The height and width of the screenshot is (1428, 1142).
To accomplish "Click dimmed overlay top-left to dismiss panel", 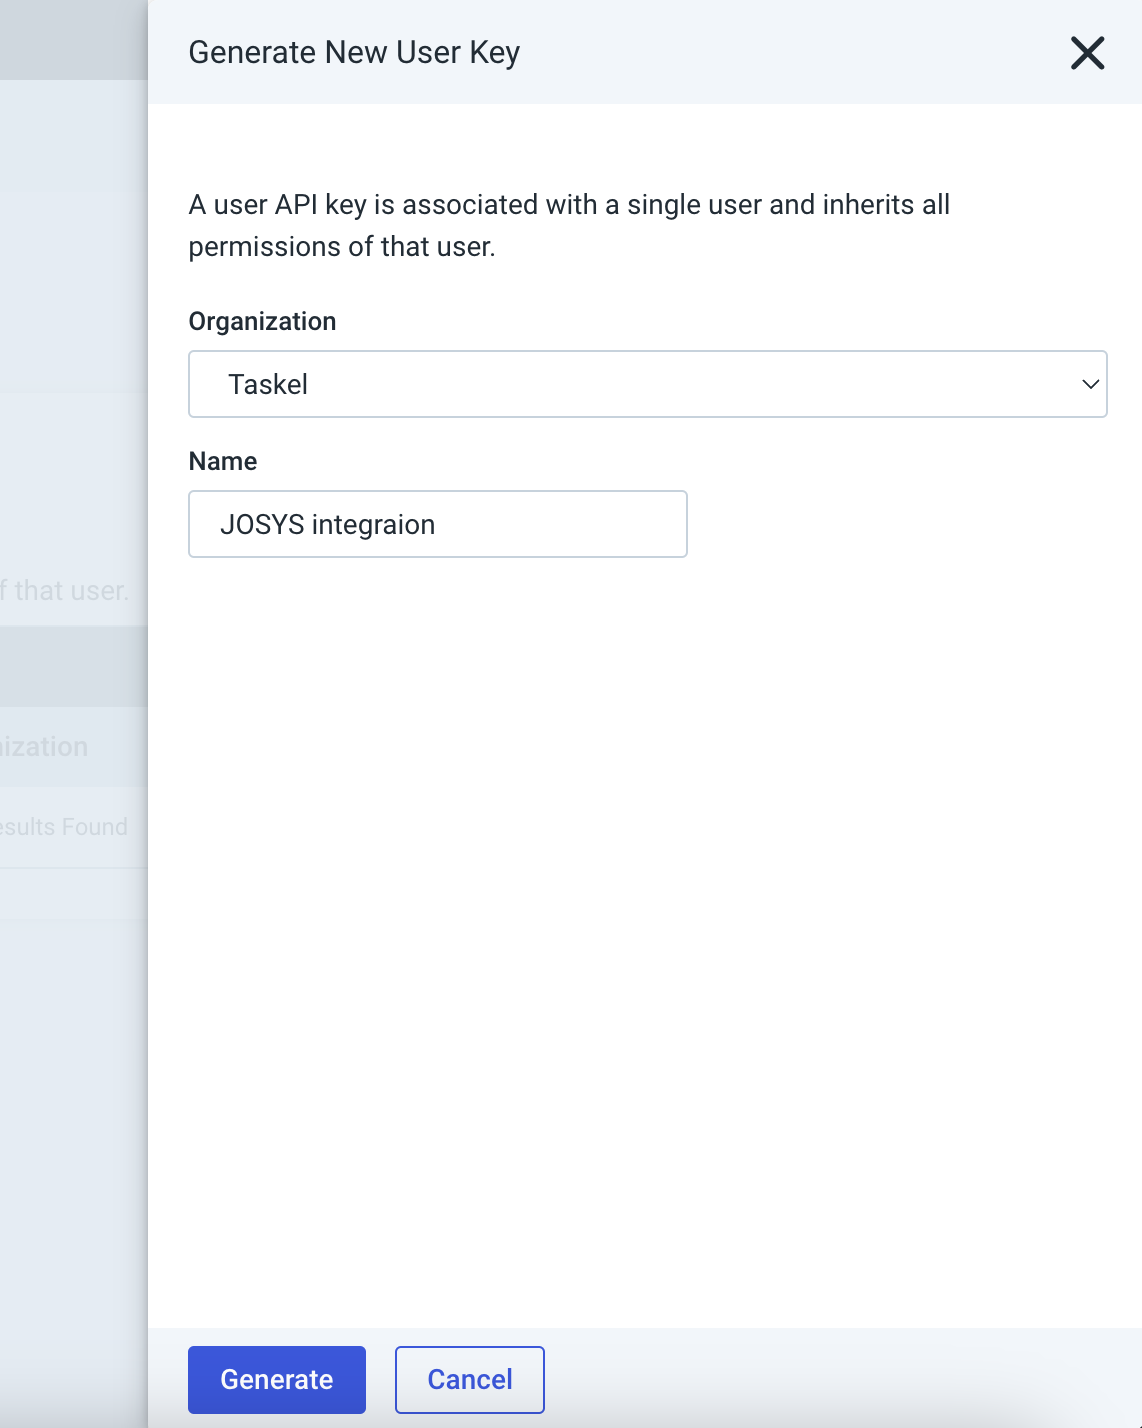I will (x=70, y=40).
